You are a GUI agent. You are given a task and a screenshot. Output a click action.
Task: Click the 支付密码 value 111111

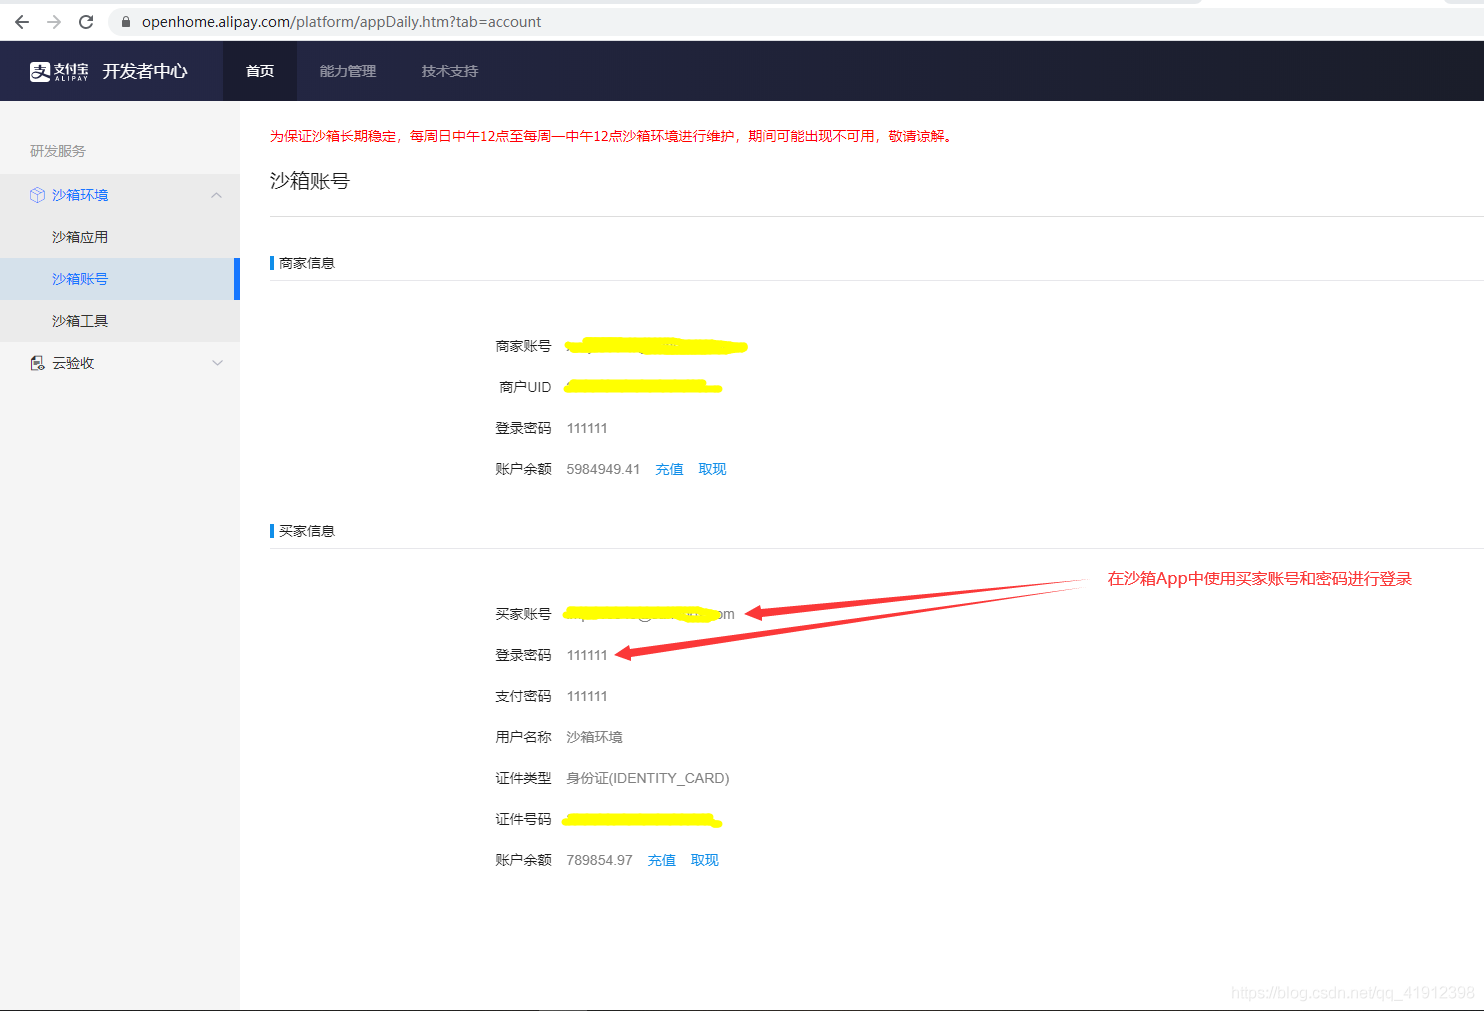[x=587, y=696]
